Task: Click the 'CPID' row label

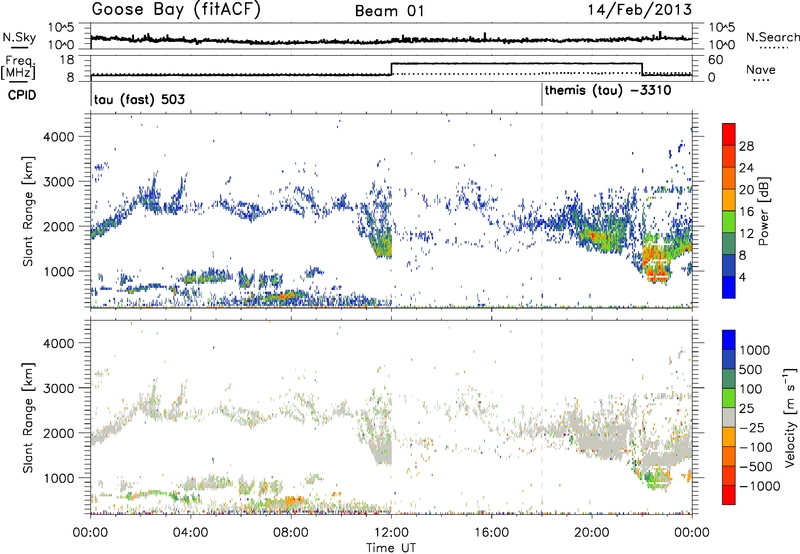Action: (x=22, y=95)
